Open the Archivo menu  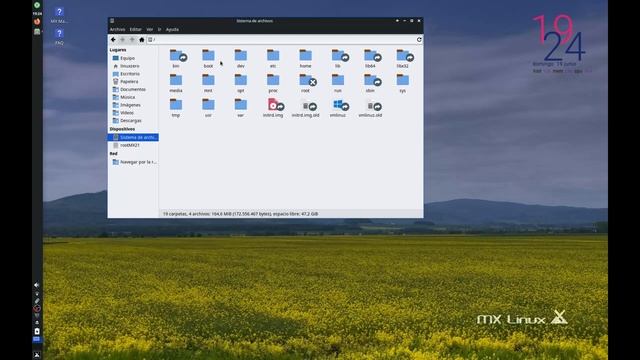pyautogui.click(x=118, y=29)
